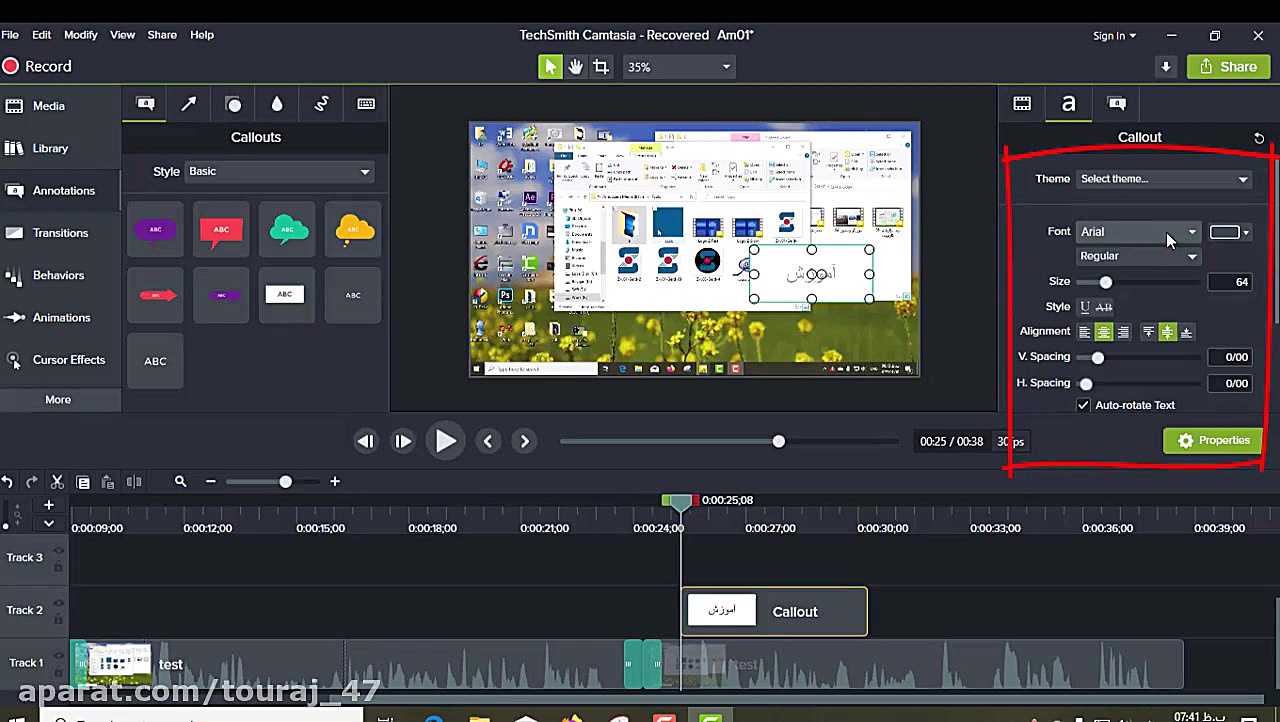
Task: Toggle the Auto-rotate Text checkbox
Action: point(1083,405)
